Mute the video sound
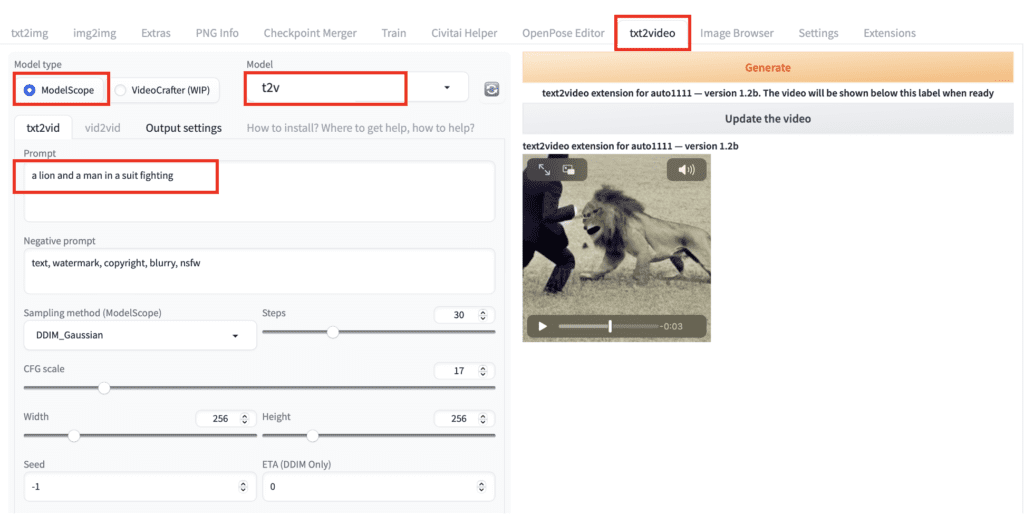This screenshot has width=1024, height=525. pyautogui.click(x=686, y=170)
